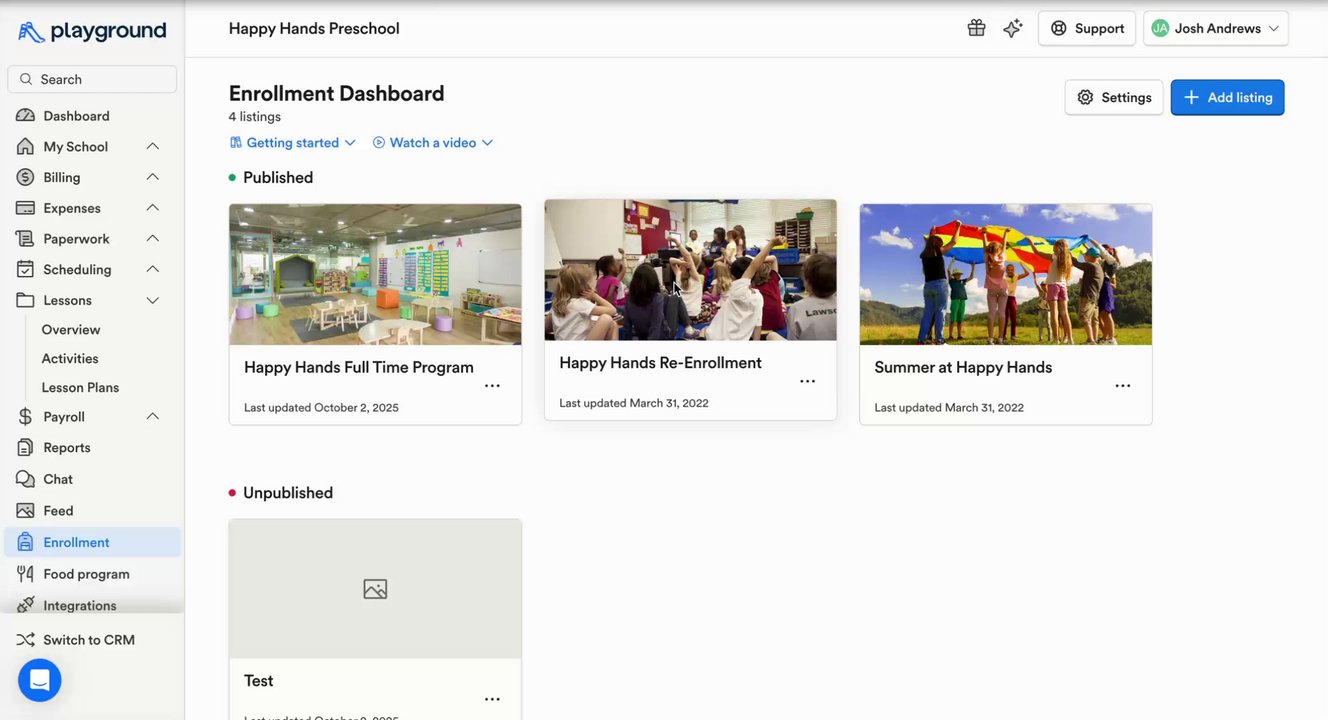Expand the Billing sidebar section
Viewport: 1328px width, 720px height.
(153, 177)
